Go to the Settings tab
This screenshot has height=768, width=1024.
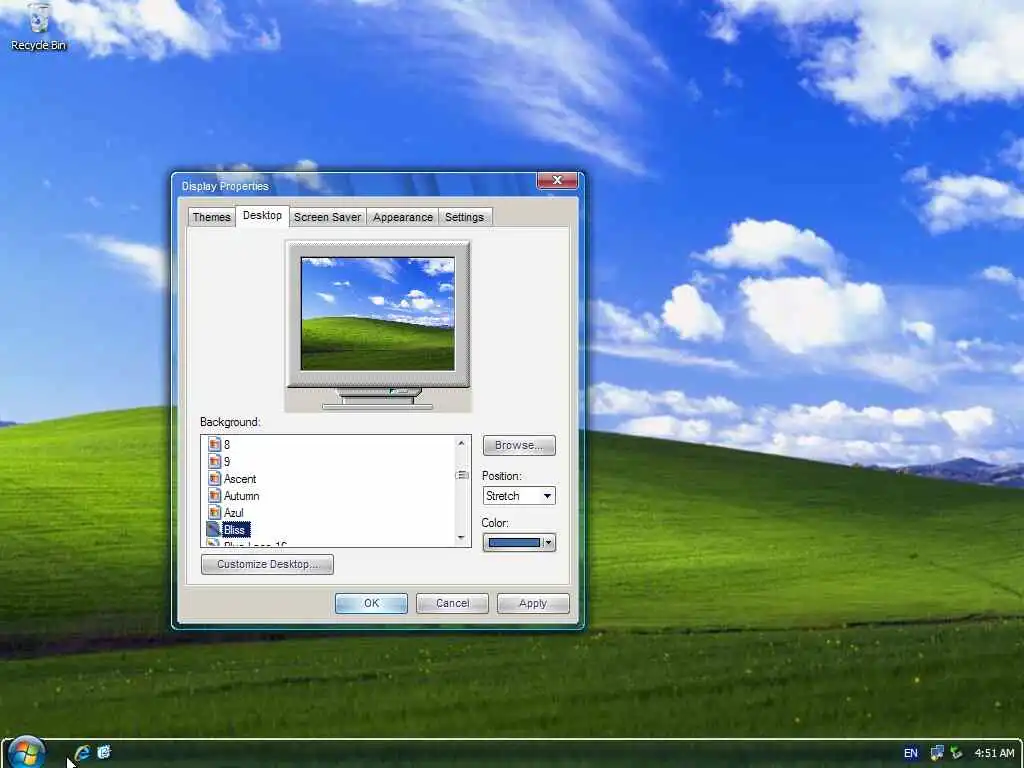[464, 217]
